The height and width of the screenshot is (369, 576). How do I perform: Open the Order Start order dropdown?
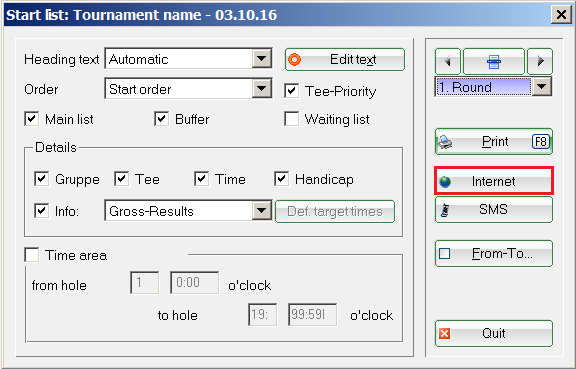click(262, 89)
